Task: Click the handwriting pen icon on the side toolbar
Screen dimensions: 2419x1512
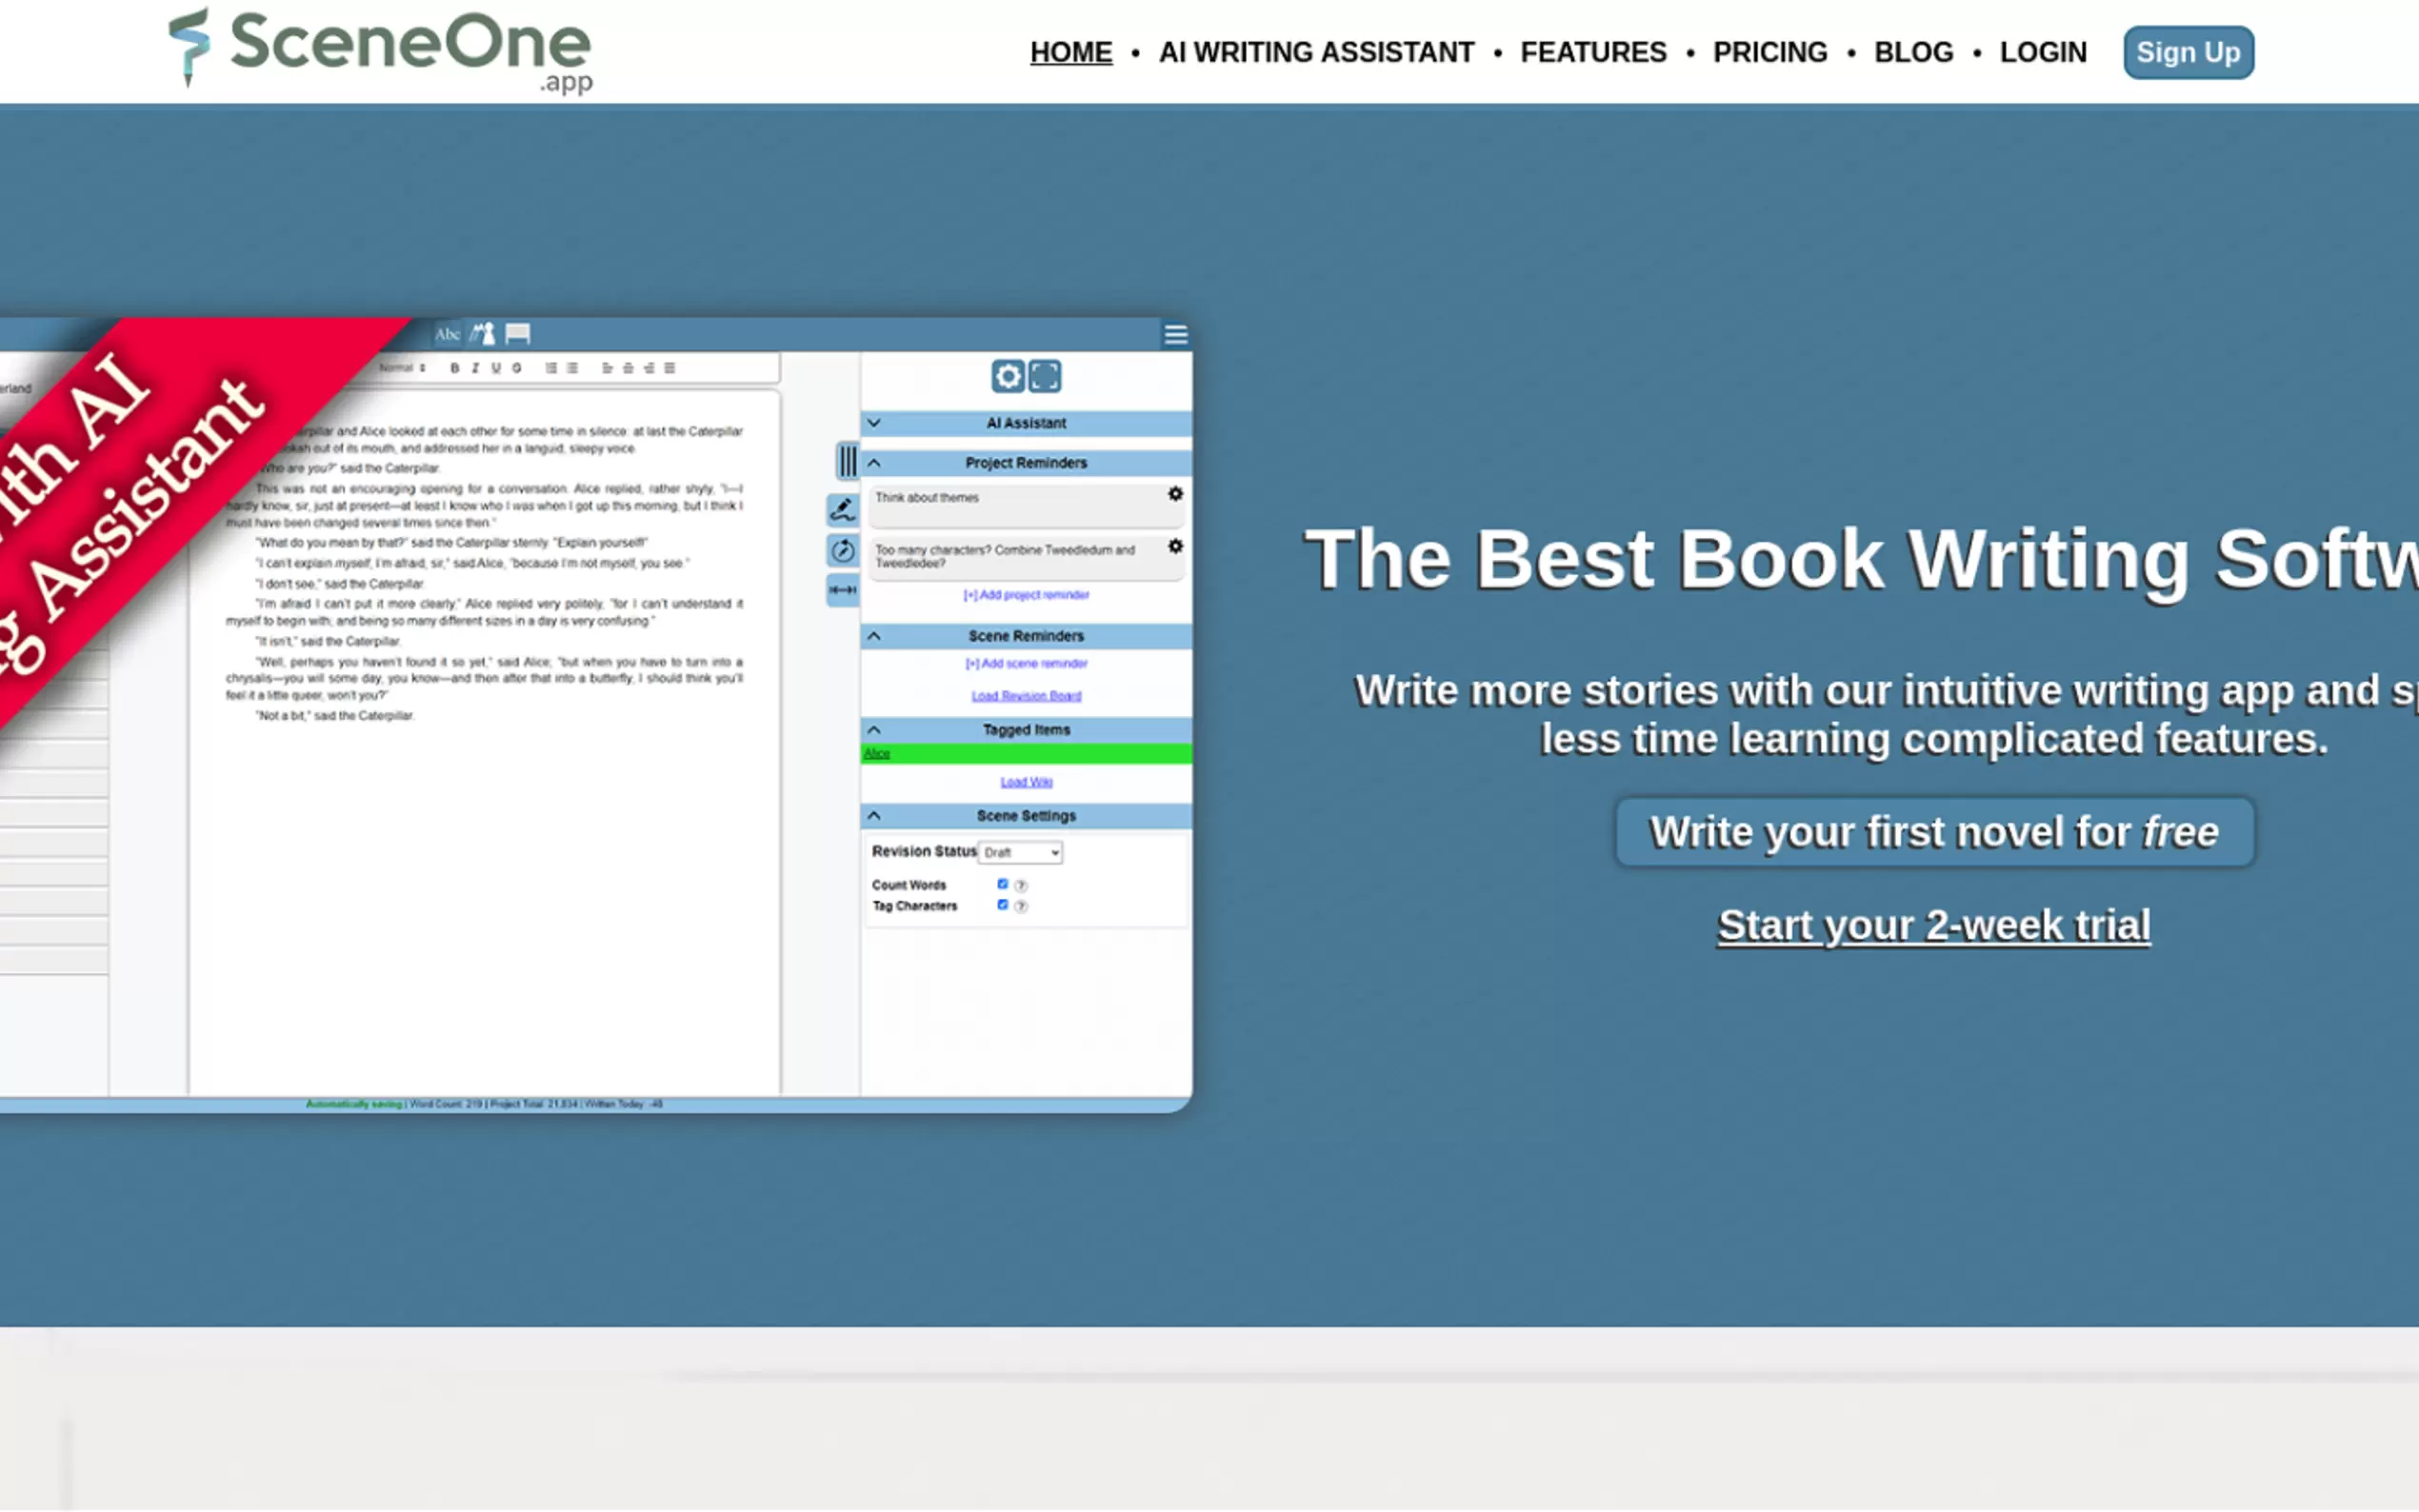Action: [x=842, y=510]
